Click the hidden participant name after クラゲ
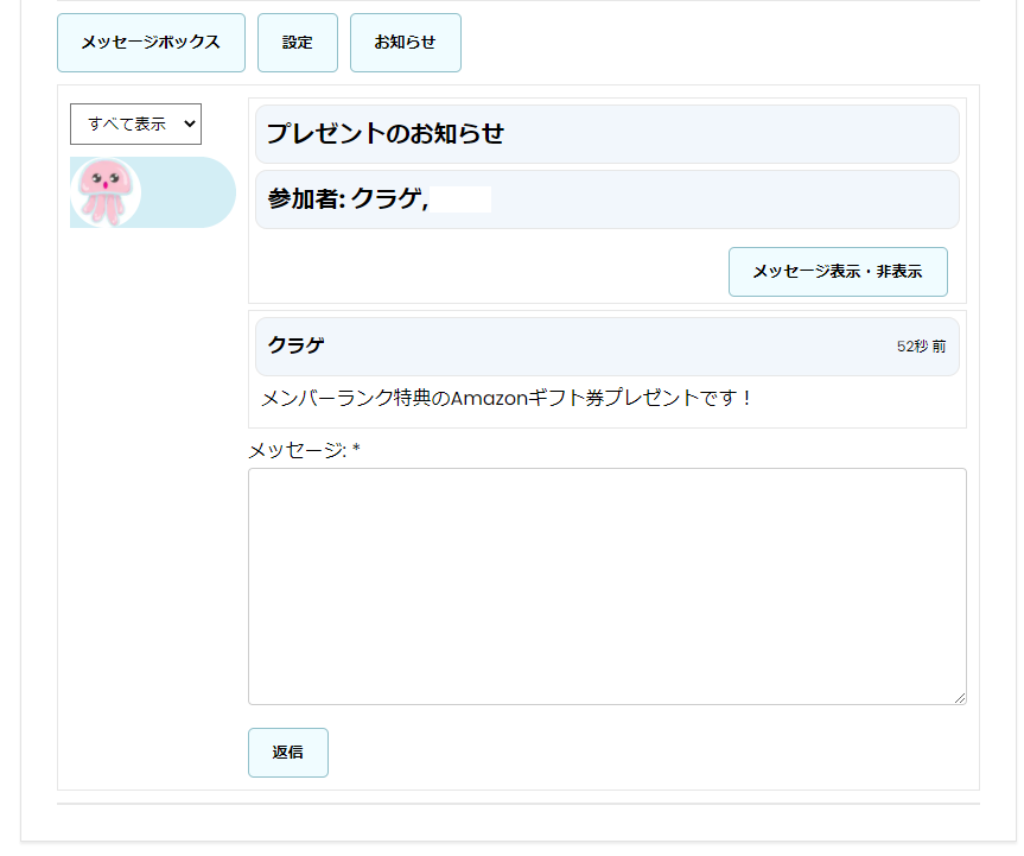The image size is (1024, 856). [462, 199]
